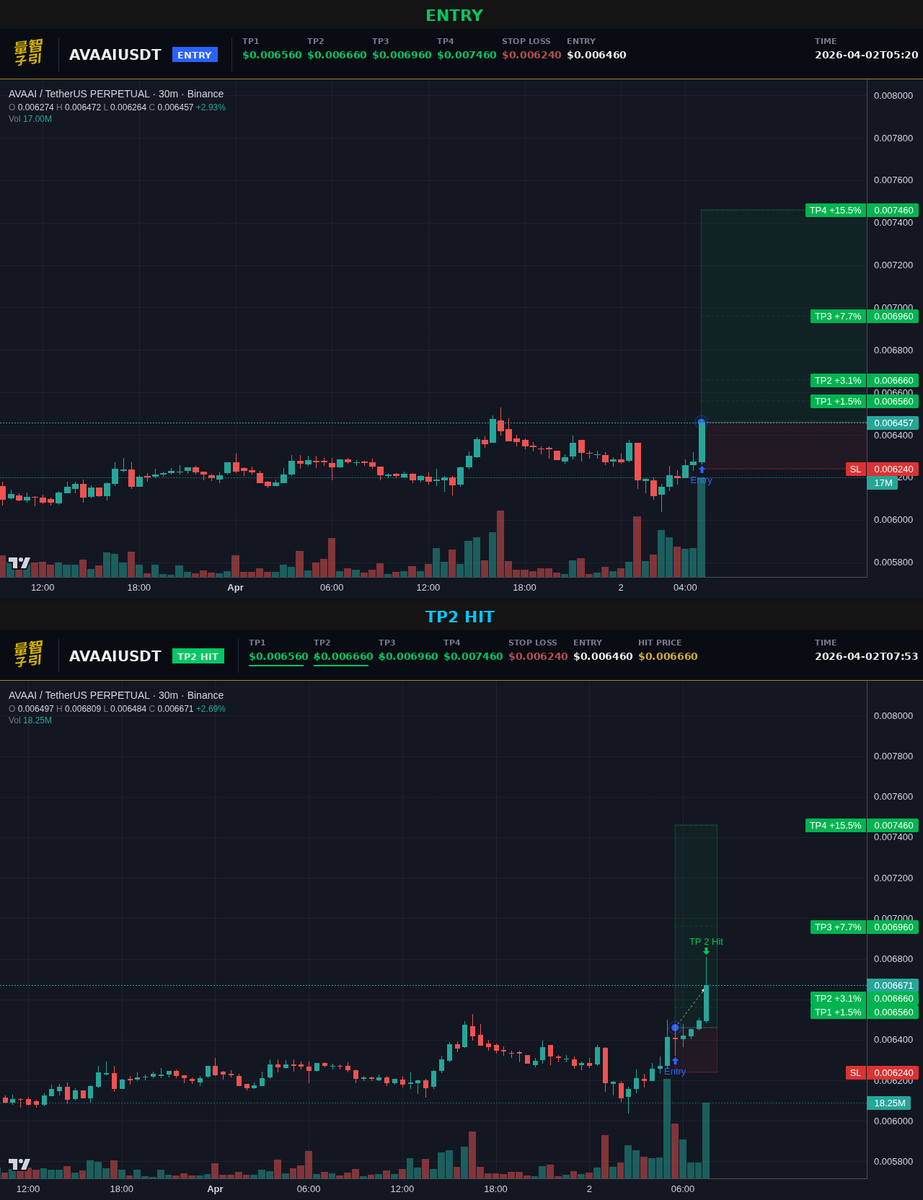Click the yellow HIT PRICE value $0.006660
This screenshot has width=923, height=1200.
click(x=668, y=656)
